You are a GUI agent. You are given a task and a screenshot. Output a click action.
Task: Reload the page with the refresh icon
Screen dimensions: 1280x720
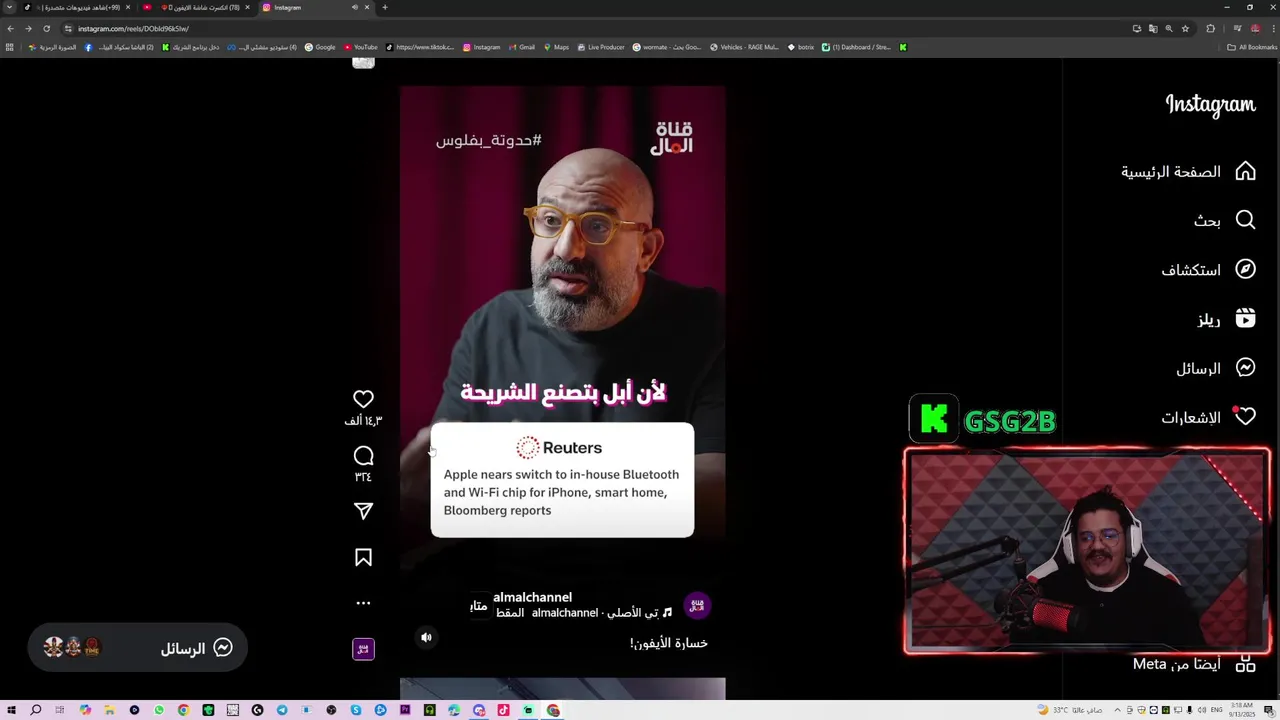46,28
